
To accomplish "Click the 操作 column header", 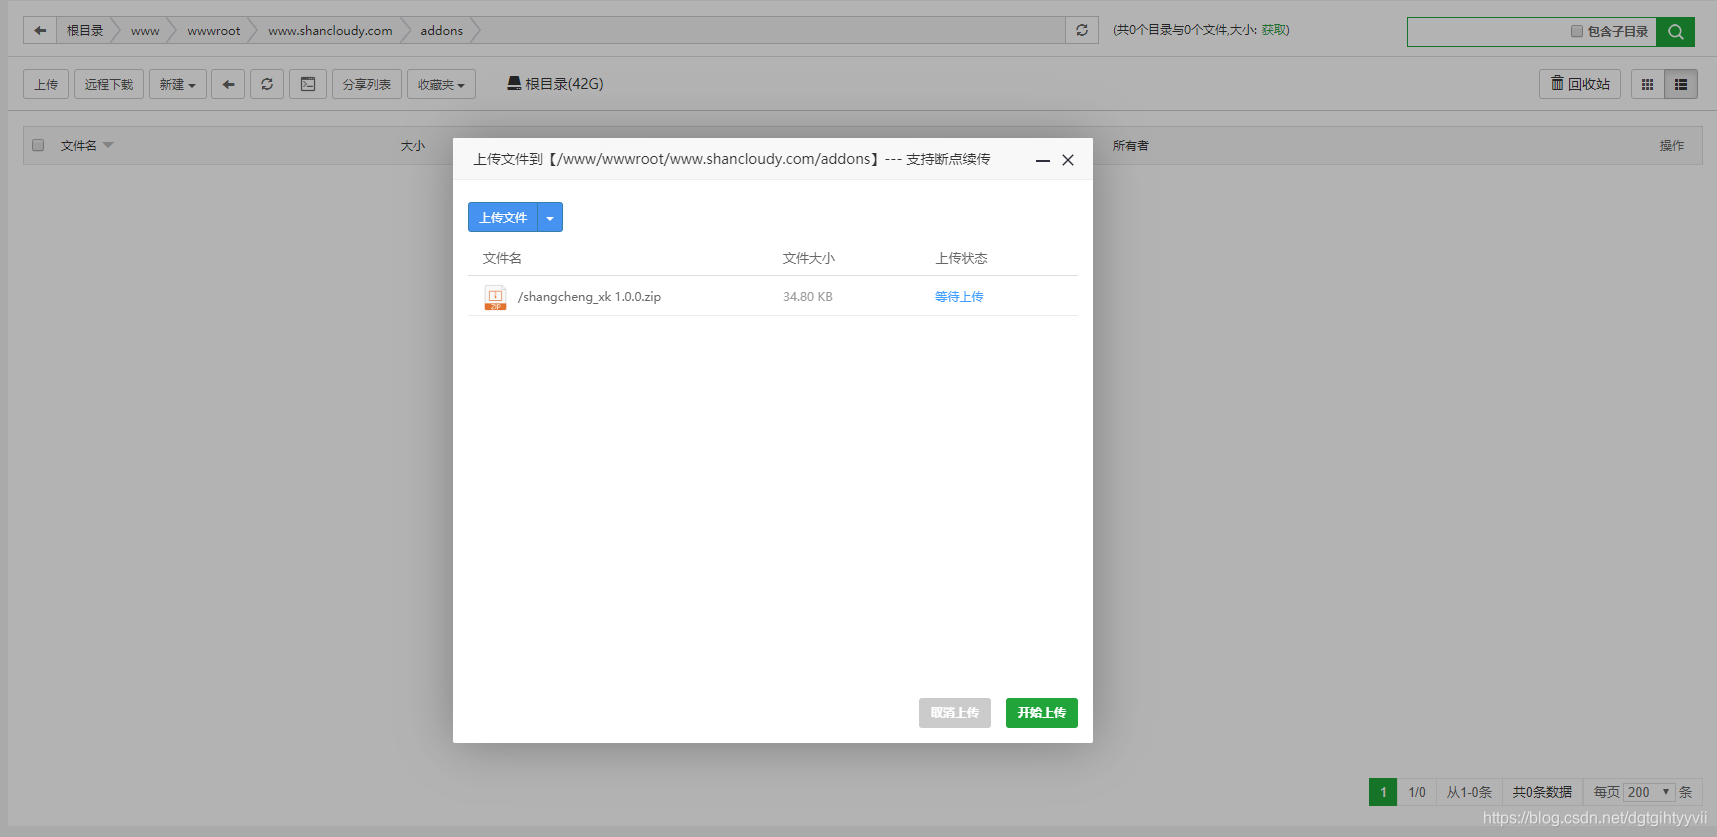I will pos(1672,146).
